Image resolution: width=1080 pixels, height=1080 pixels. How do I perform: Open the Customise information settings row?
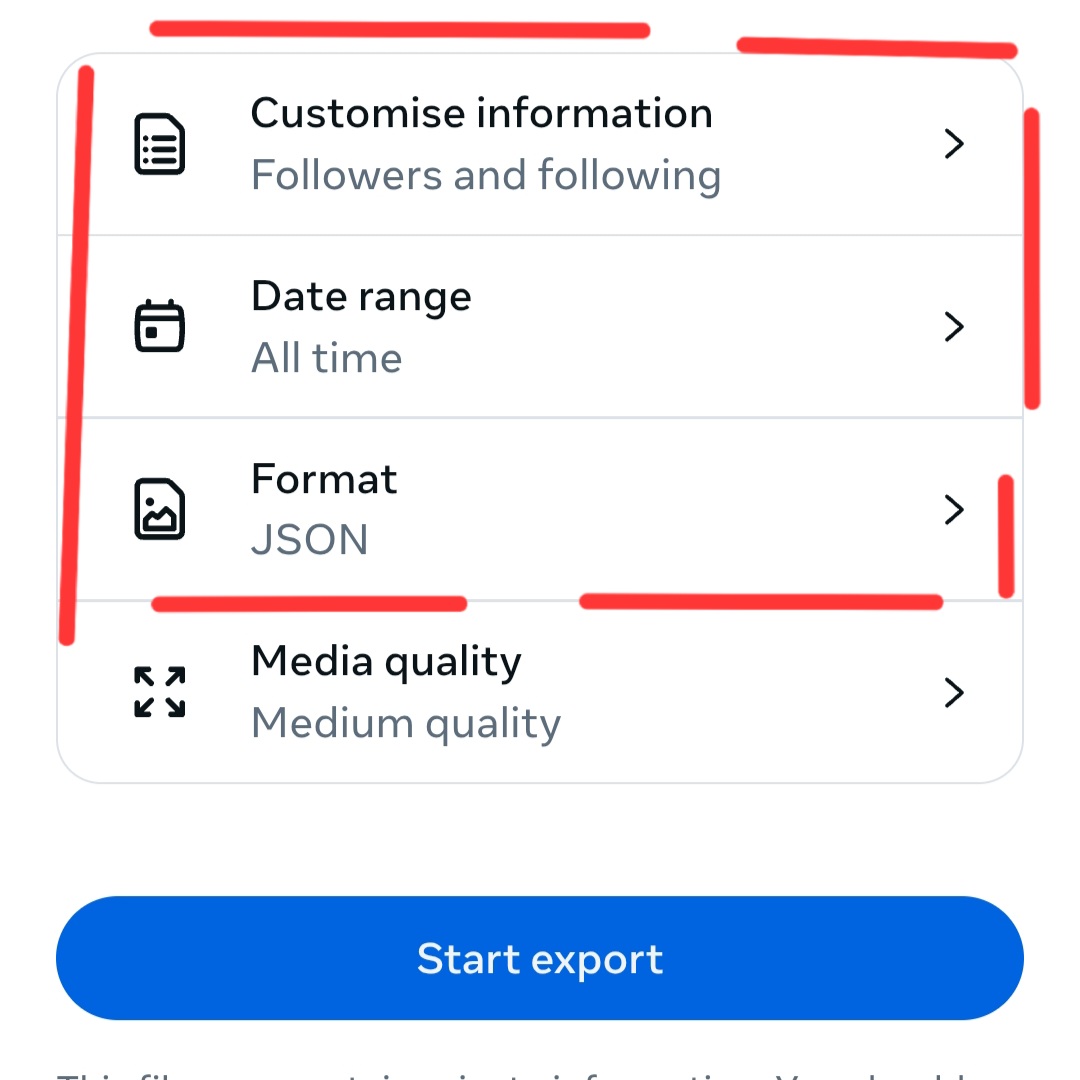[x=540, y=143]
